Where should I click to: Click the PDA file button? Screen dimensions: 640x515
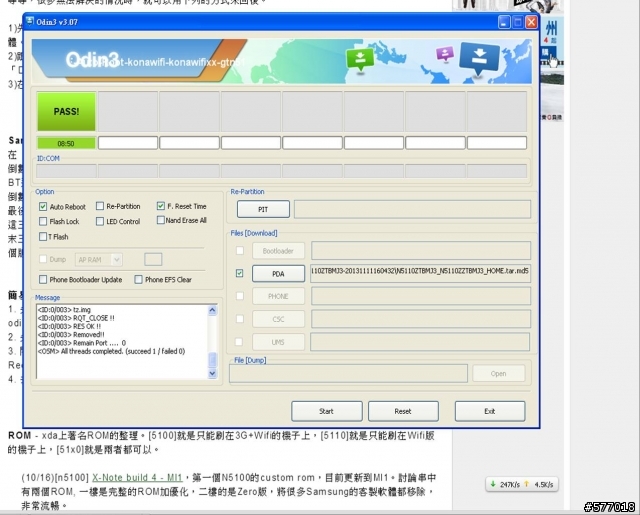pyautogui.click(x=278, y=273)
